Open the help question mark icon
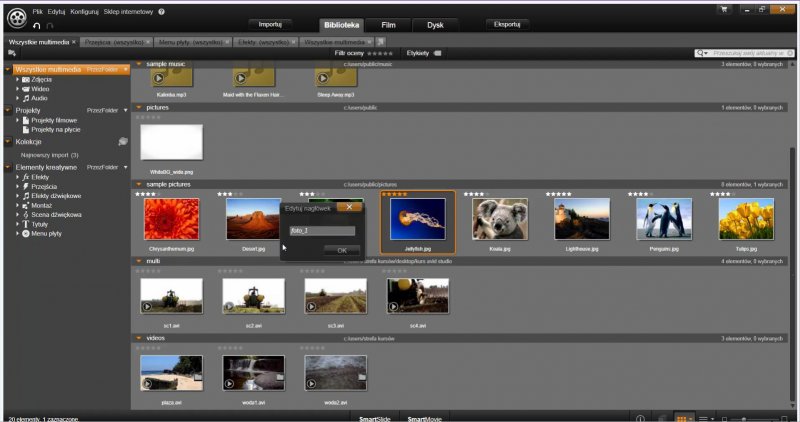The height and width of the screenshot is (422, 800). 161,11
